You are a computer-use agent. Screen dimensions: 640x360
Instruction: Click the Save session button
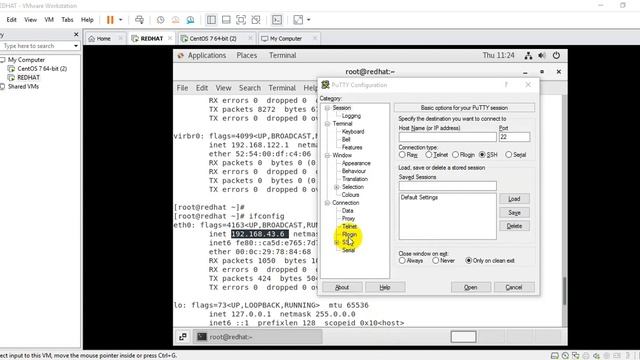(x=514, y=213)
